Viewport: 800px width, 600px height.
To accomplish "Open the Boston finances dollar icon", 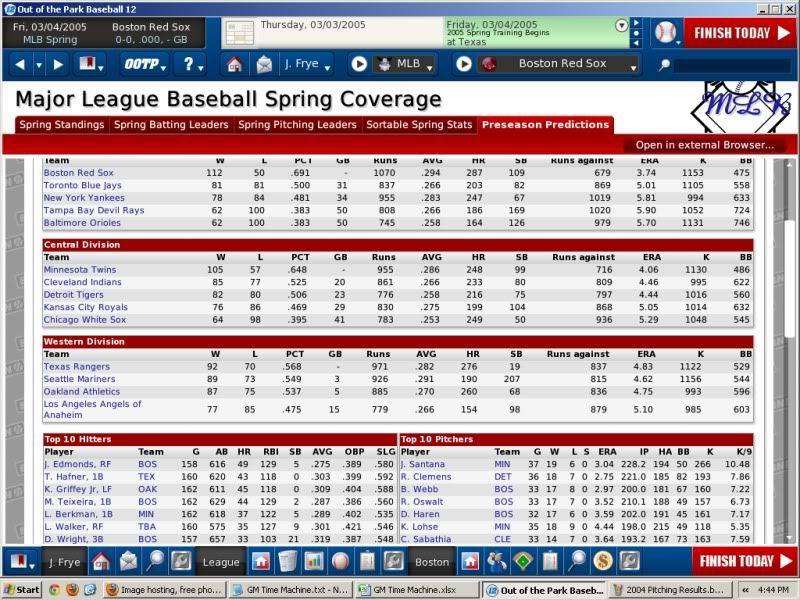I will 600,563.
